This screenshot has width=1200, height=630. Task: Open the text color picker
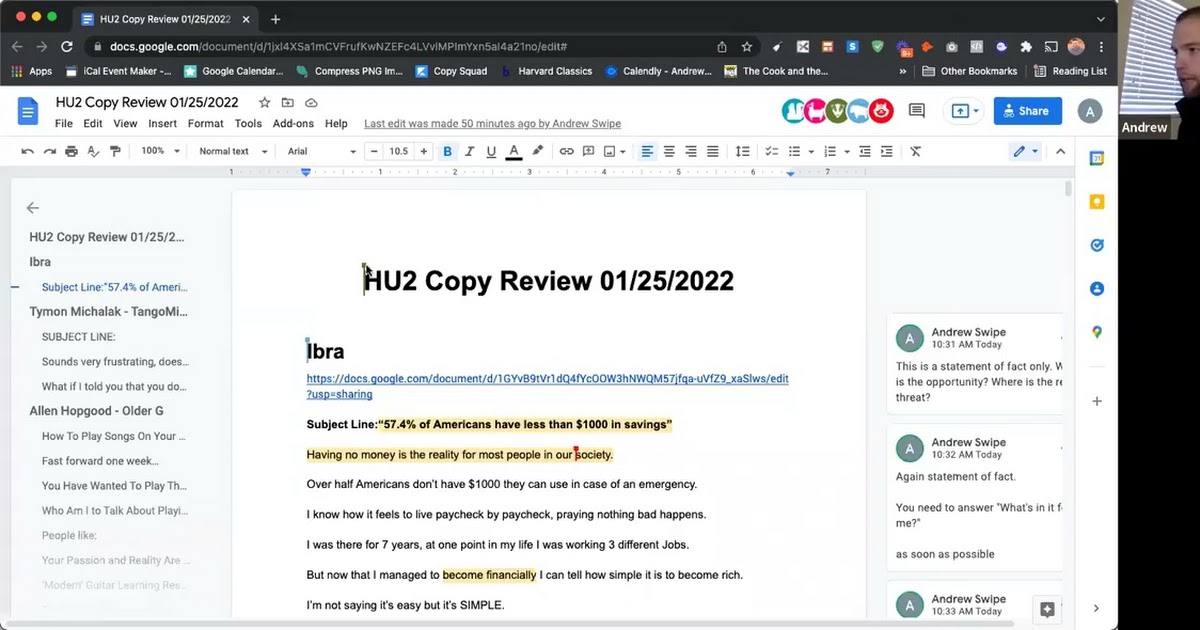coord(514,151)
